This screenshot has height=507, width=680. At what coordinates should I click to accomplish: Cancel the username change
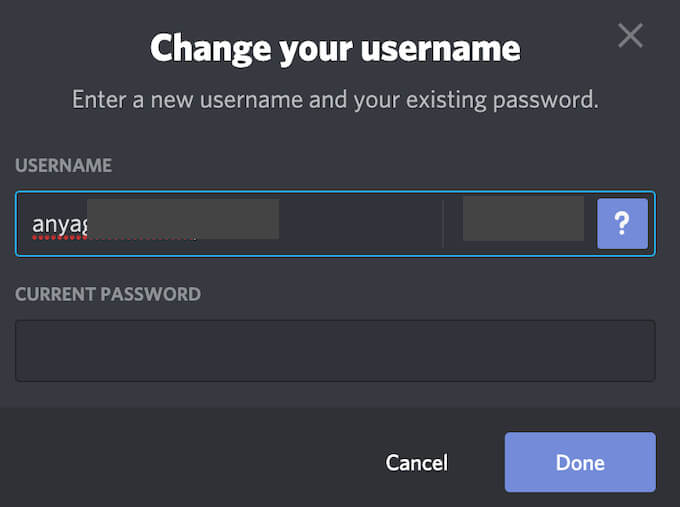pos(416,462)
